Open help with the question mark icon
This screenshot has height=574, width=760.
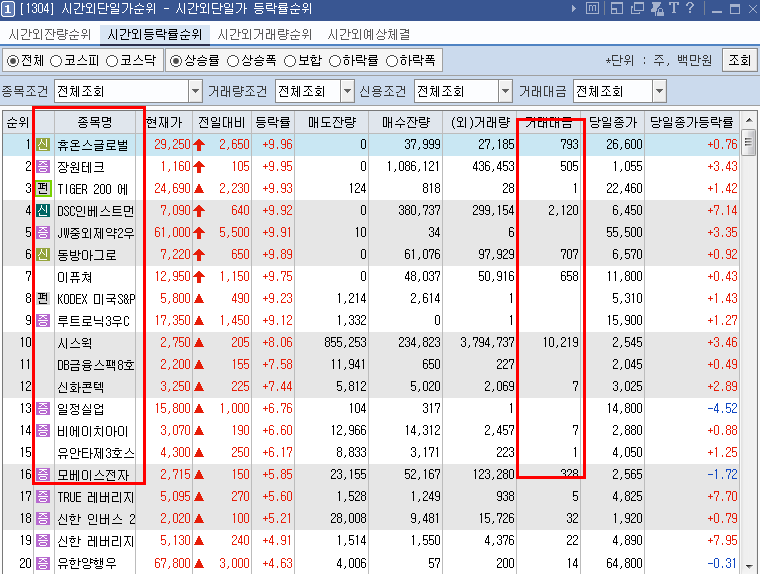pyautogui.click(x=690, y=8)
